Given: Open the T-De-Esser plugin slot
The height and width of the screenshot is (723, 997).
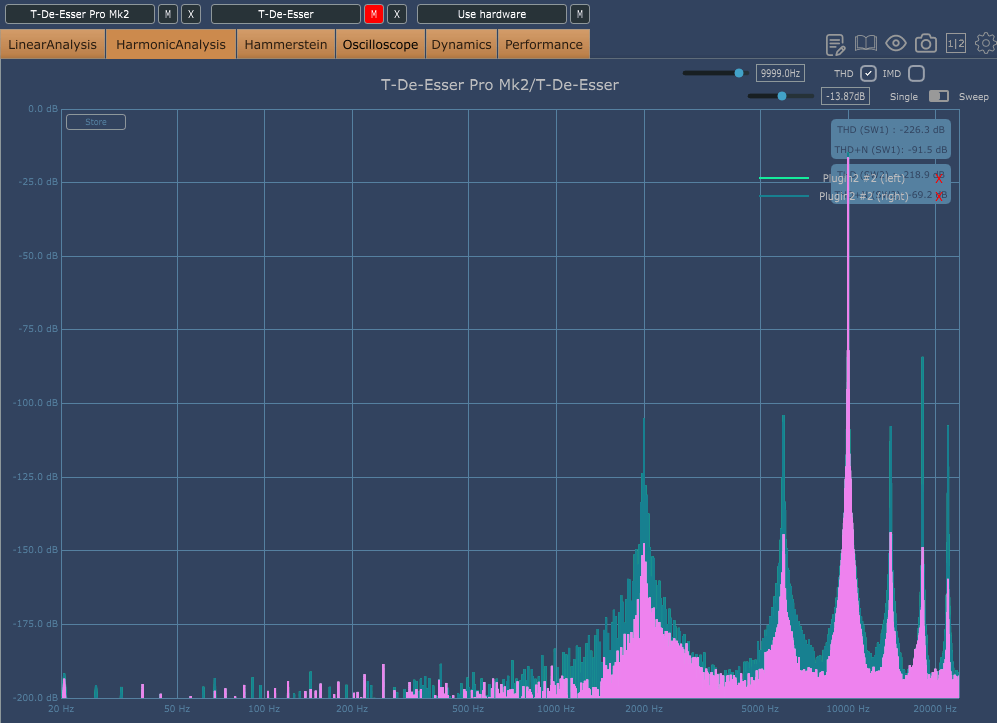Looking at the screenshot, I should click(x=285, y=14).
